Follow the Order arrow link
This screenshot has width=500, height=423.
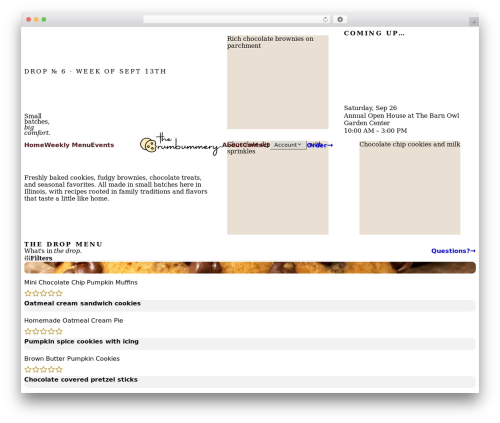coord(320,145)
